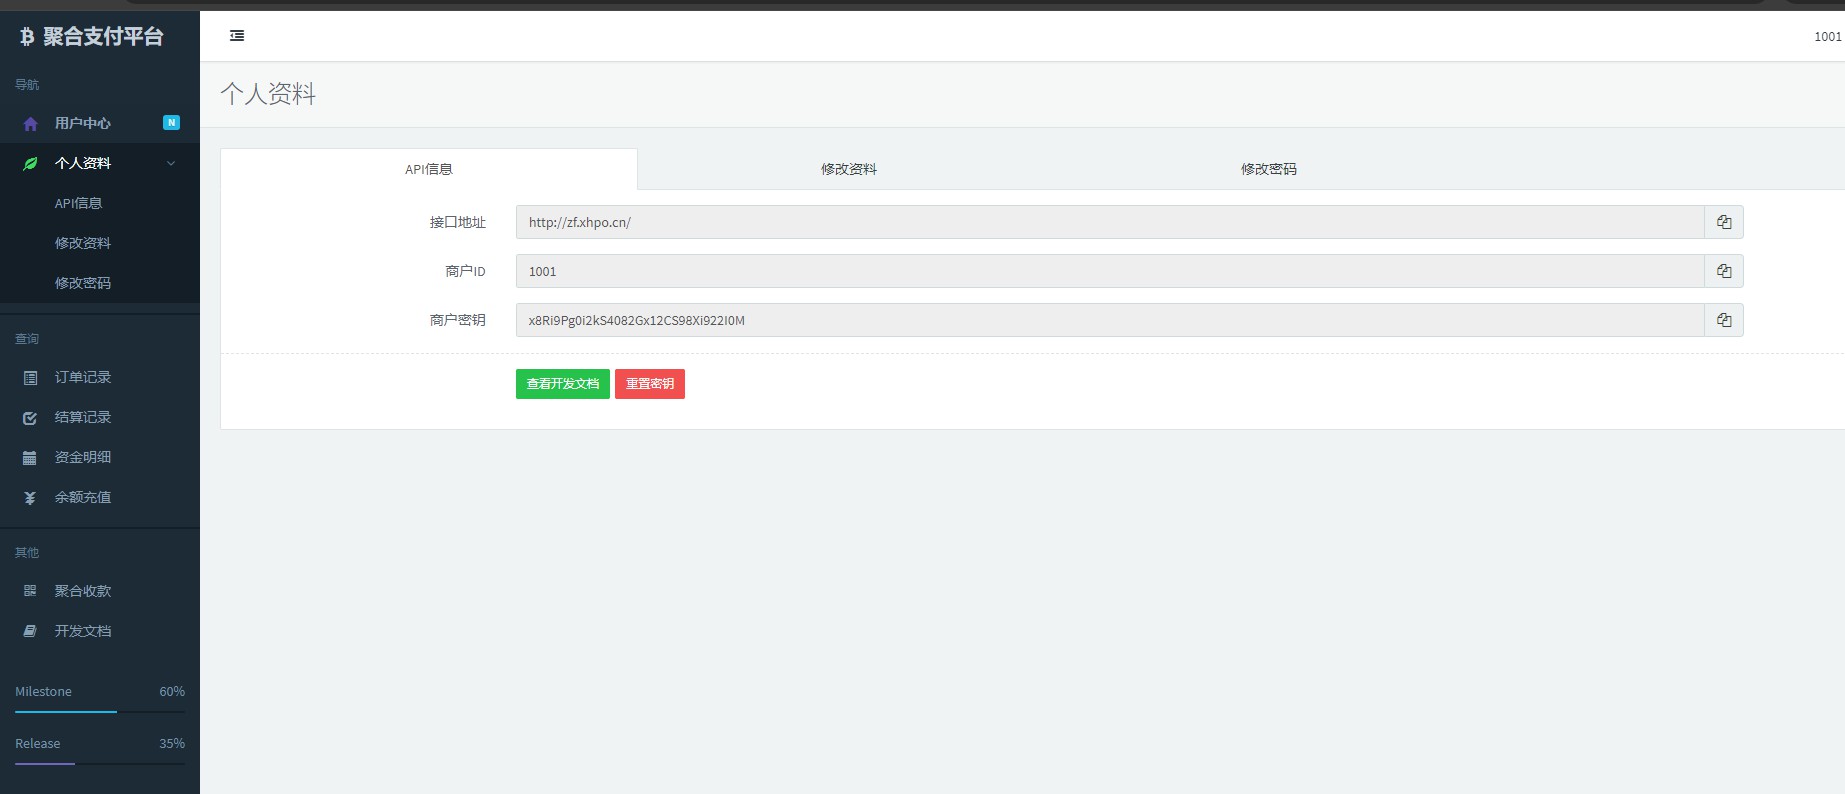1845x794 pixels.
Task: Open 订单记录 in the sidebar
Action: tap(83, 377)
